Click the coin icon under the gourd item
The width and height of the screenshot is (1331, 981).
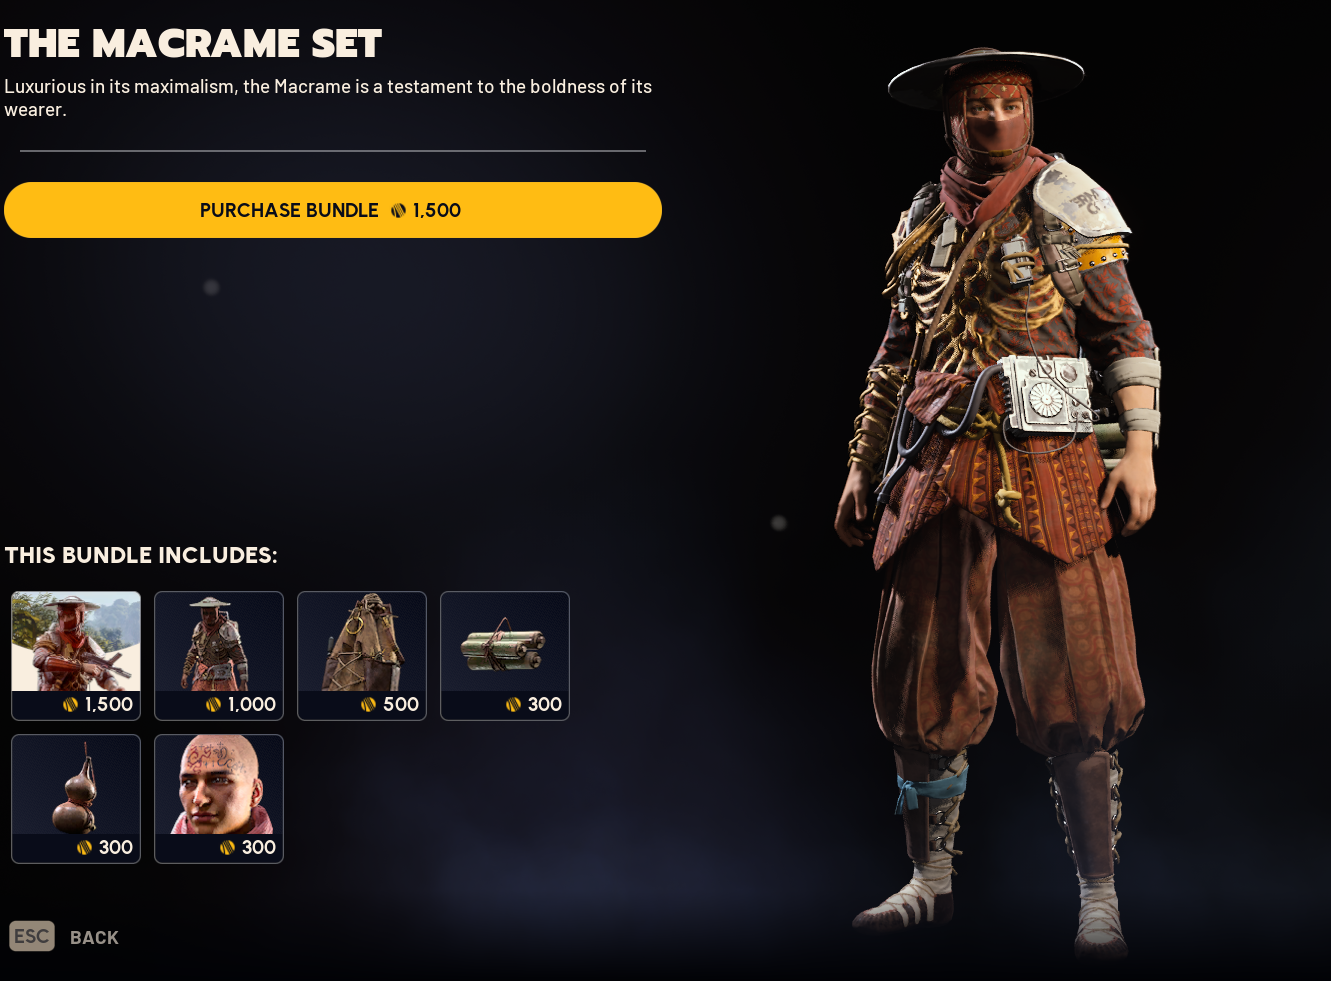[84, 848]
